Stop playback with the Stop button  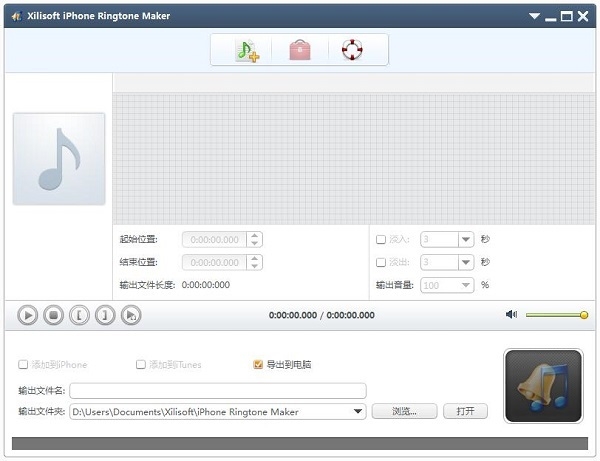pyautogui.click(x=54, y=315)
